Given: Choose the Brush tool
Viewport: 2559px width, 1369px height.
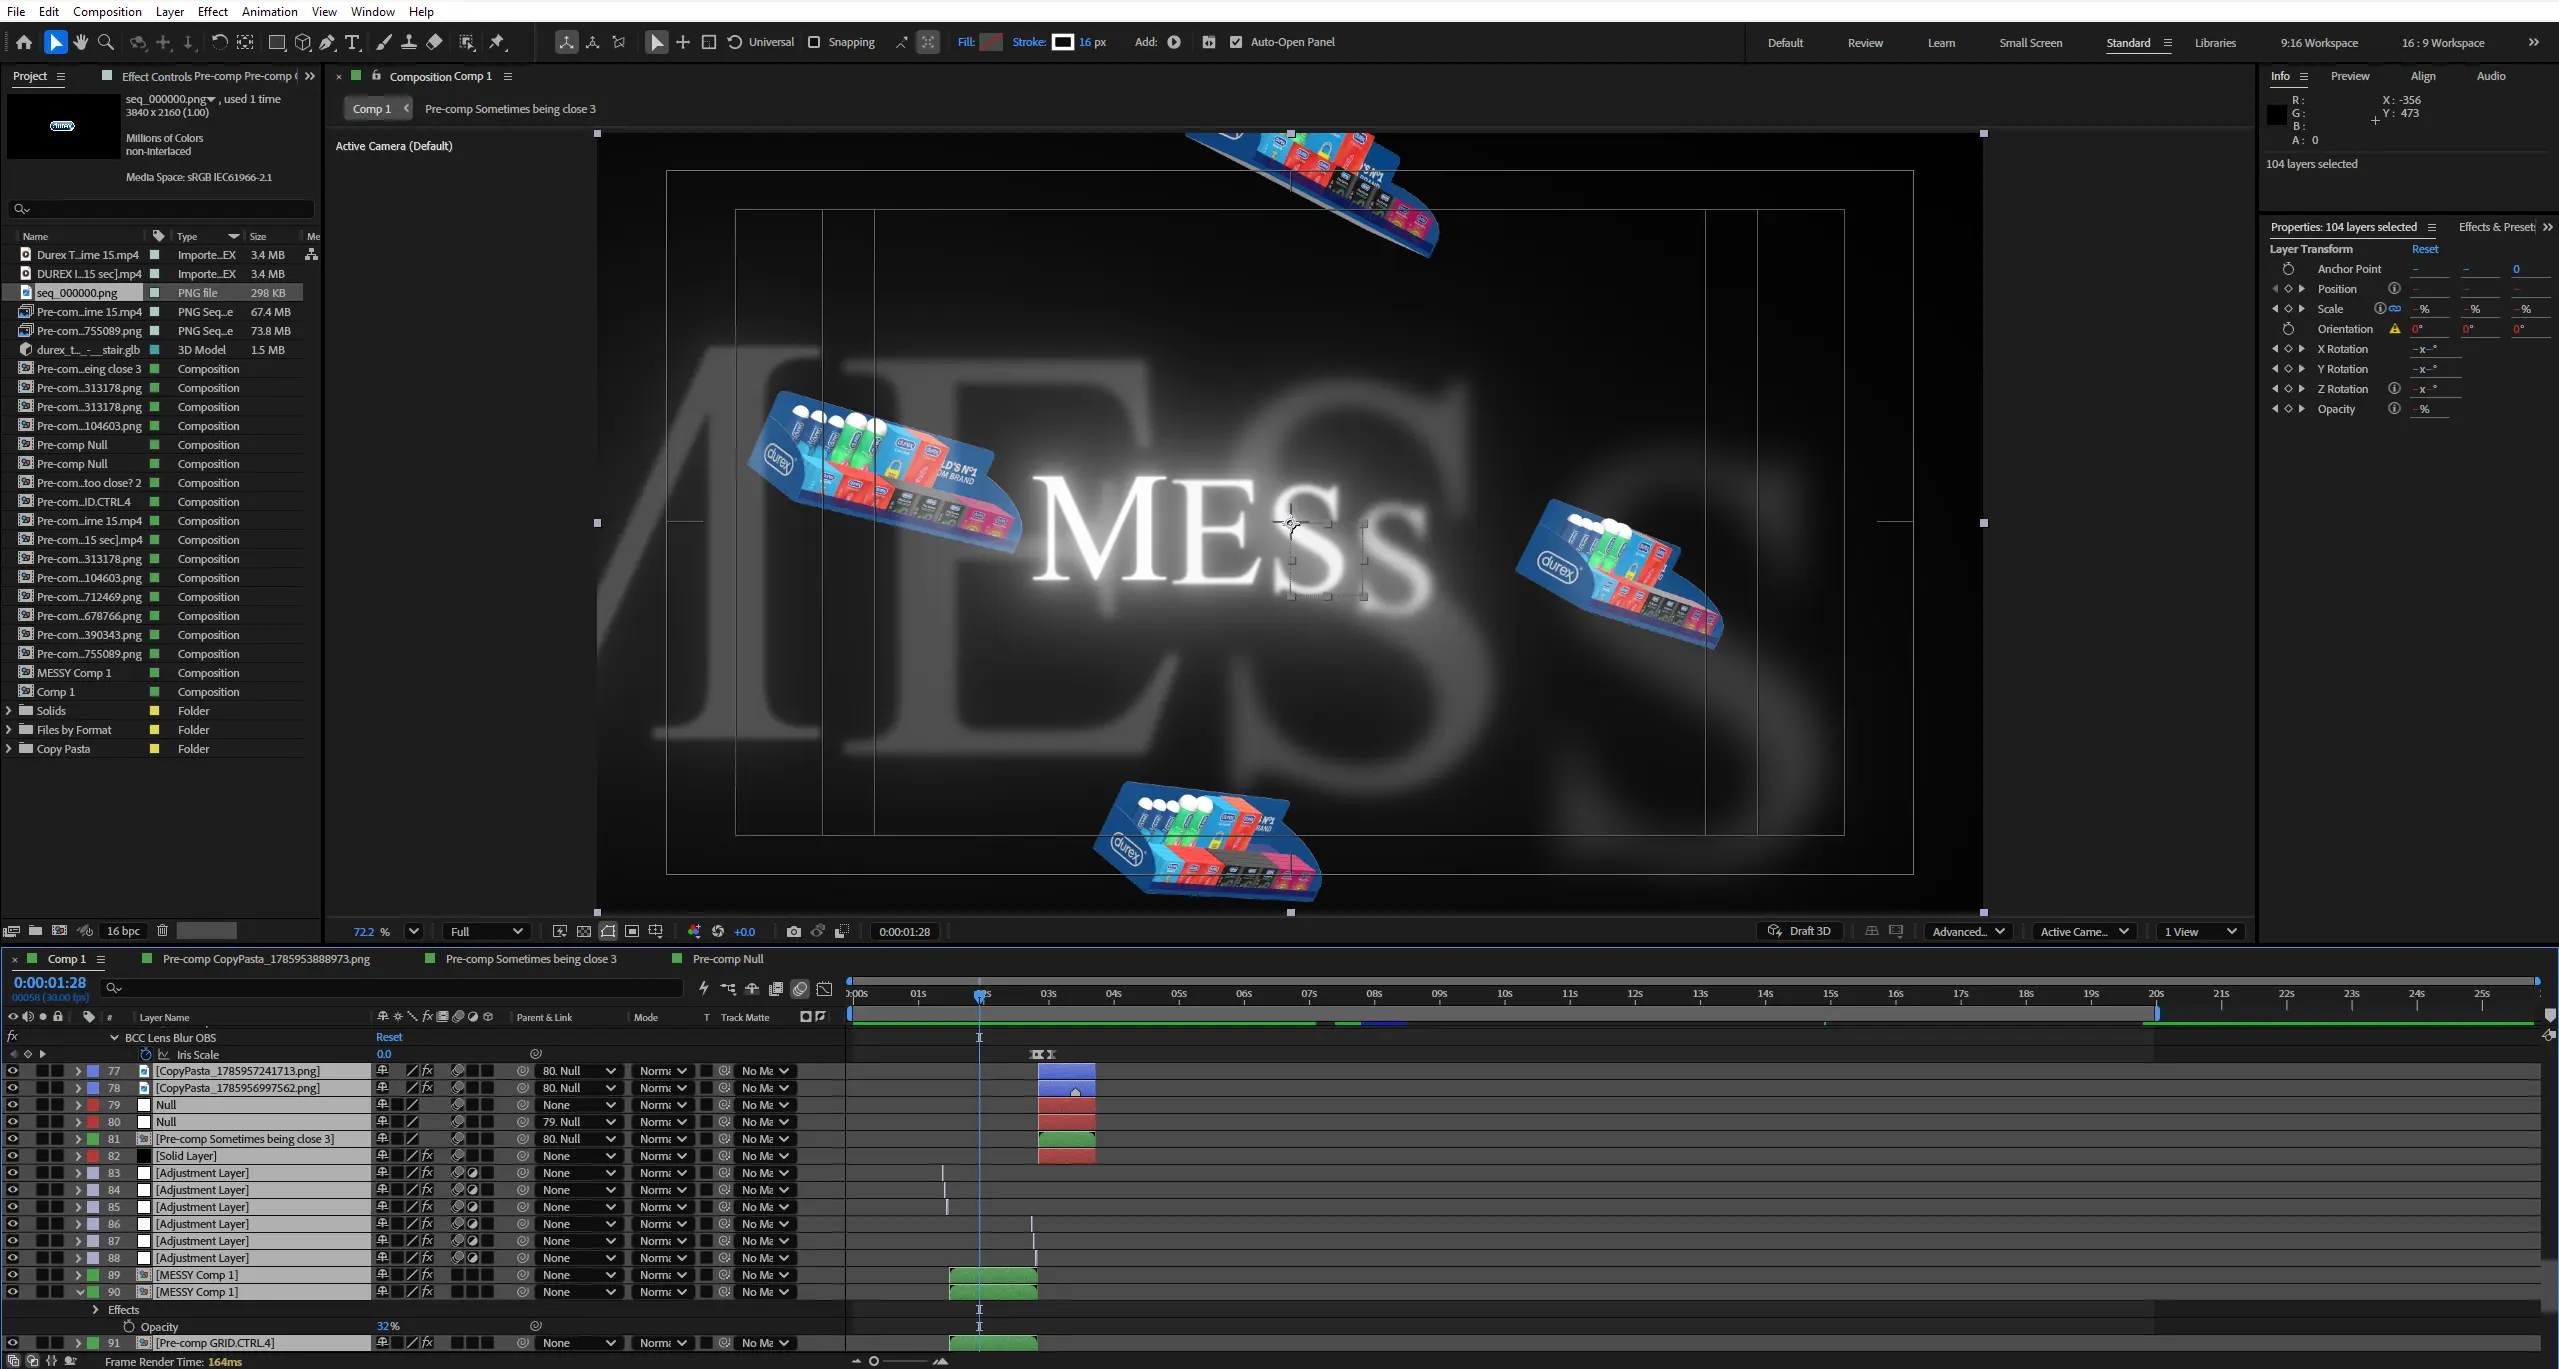Looking at the screenshot, I should (383, 42).
